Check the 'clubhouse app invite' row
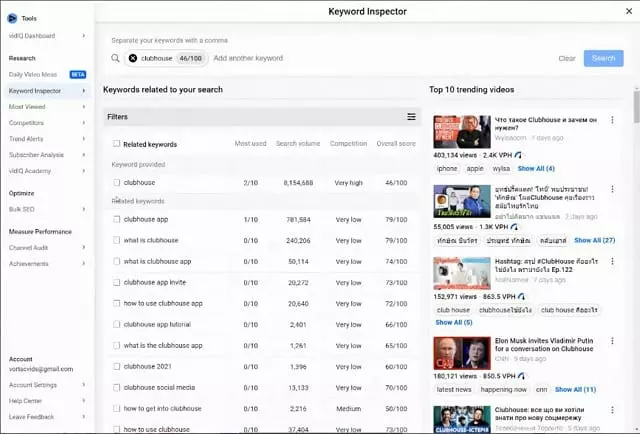The image size is (640, 434). pyautogui.click(x=116, y=282)
